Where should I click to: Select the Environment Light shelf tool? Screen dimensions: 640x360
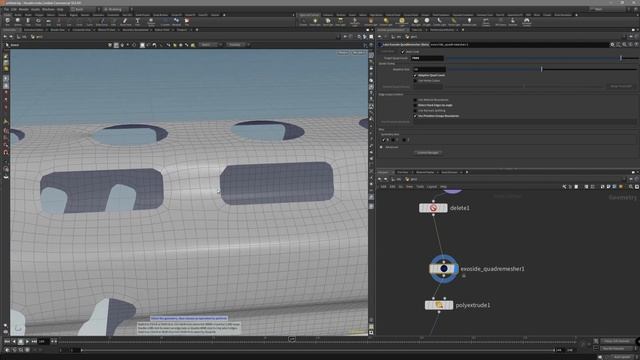[x=402, y=21]
